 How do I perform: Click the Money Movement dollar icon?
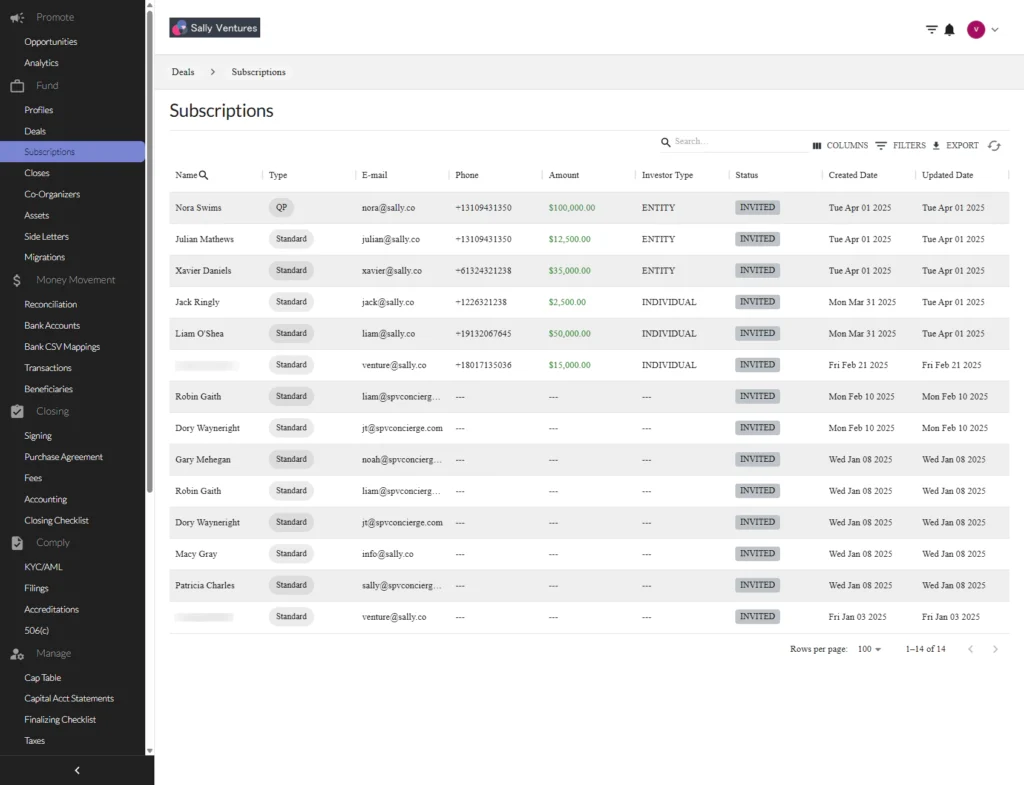pos(17,281)
